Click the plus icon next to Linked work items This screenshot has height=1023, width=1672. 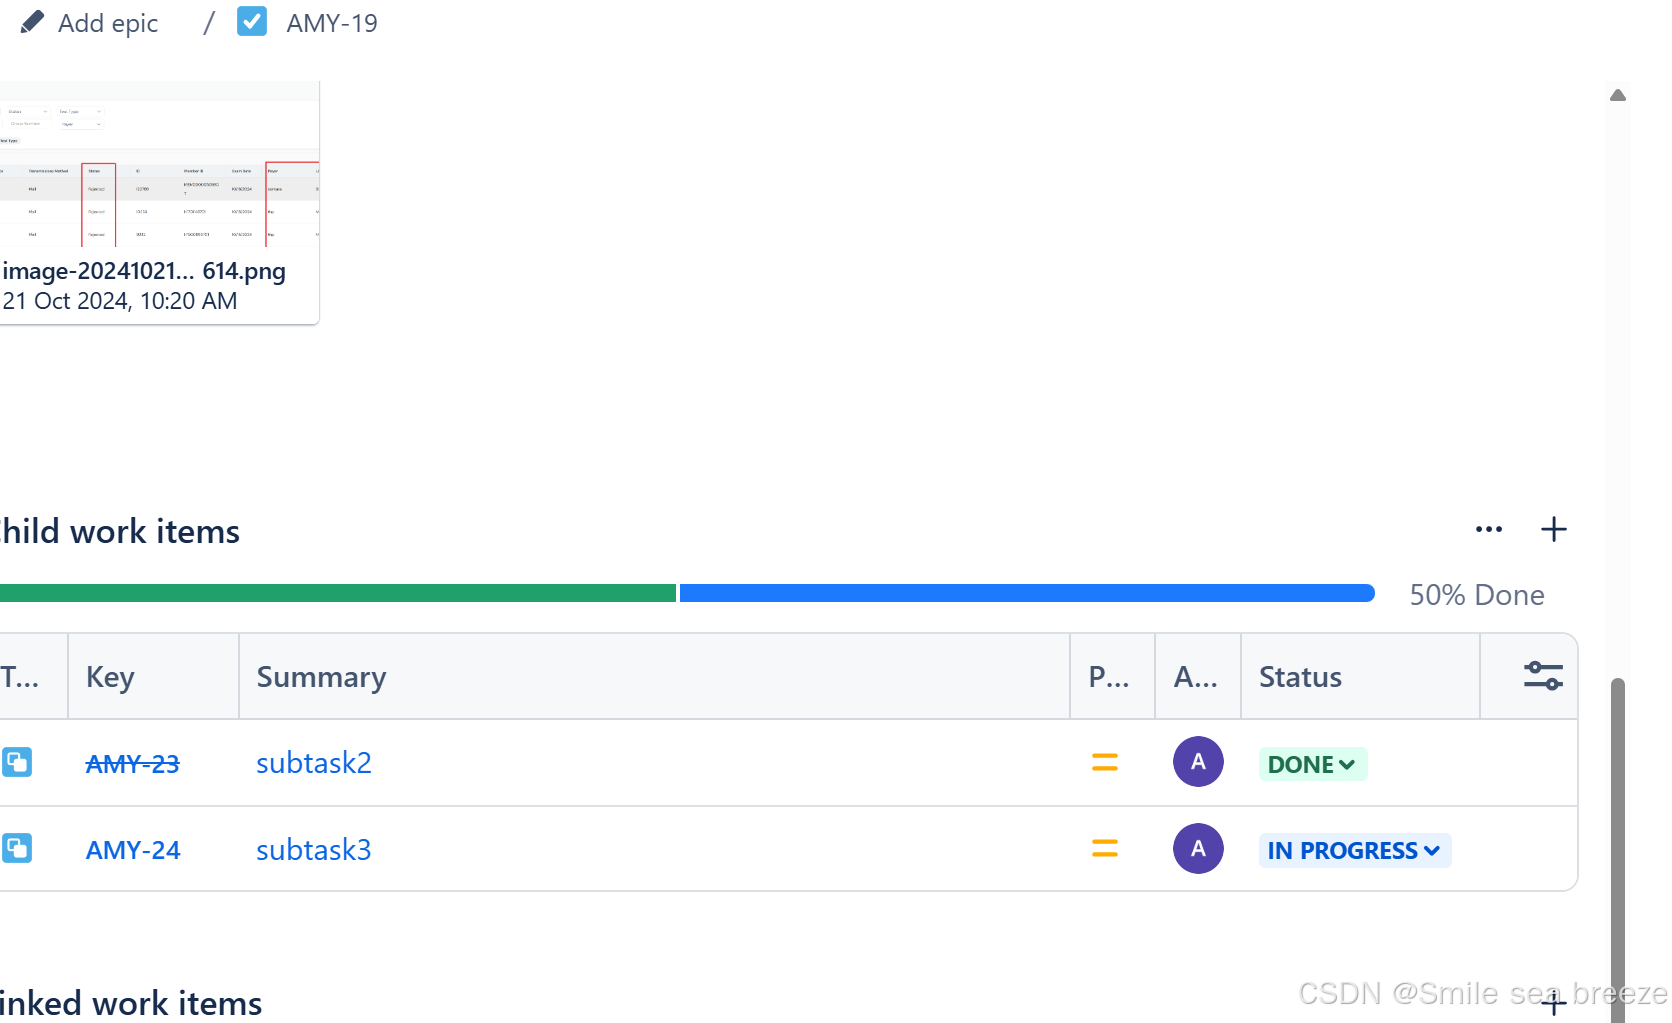coord(1553,1003)
